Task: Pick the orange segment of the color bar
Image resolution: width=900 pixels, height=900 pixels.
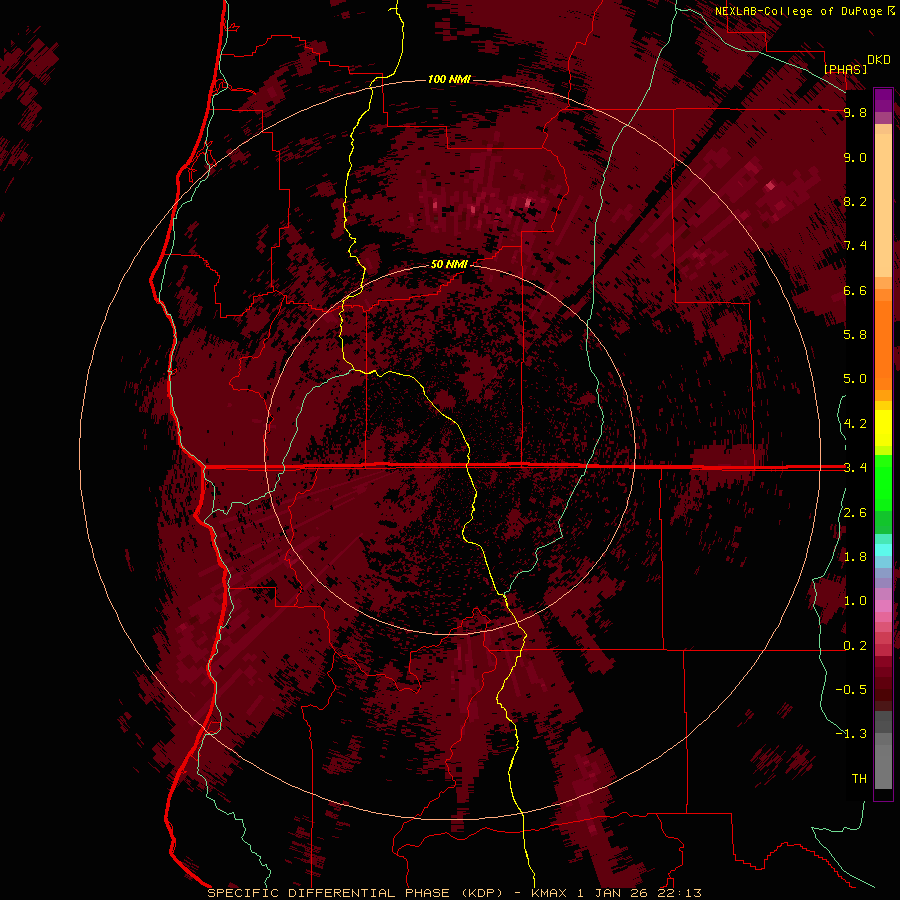Action: pos(883,344)
